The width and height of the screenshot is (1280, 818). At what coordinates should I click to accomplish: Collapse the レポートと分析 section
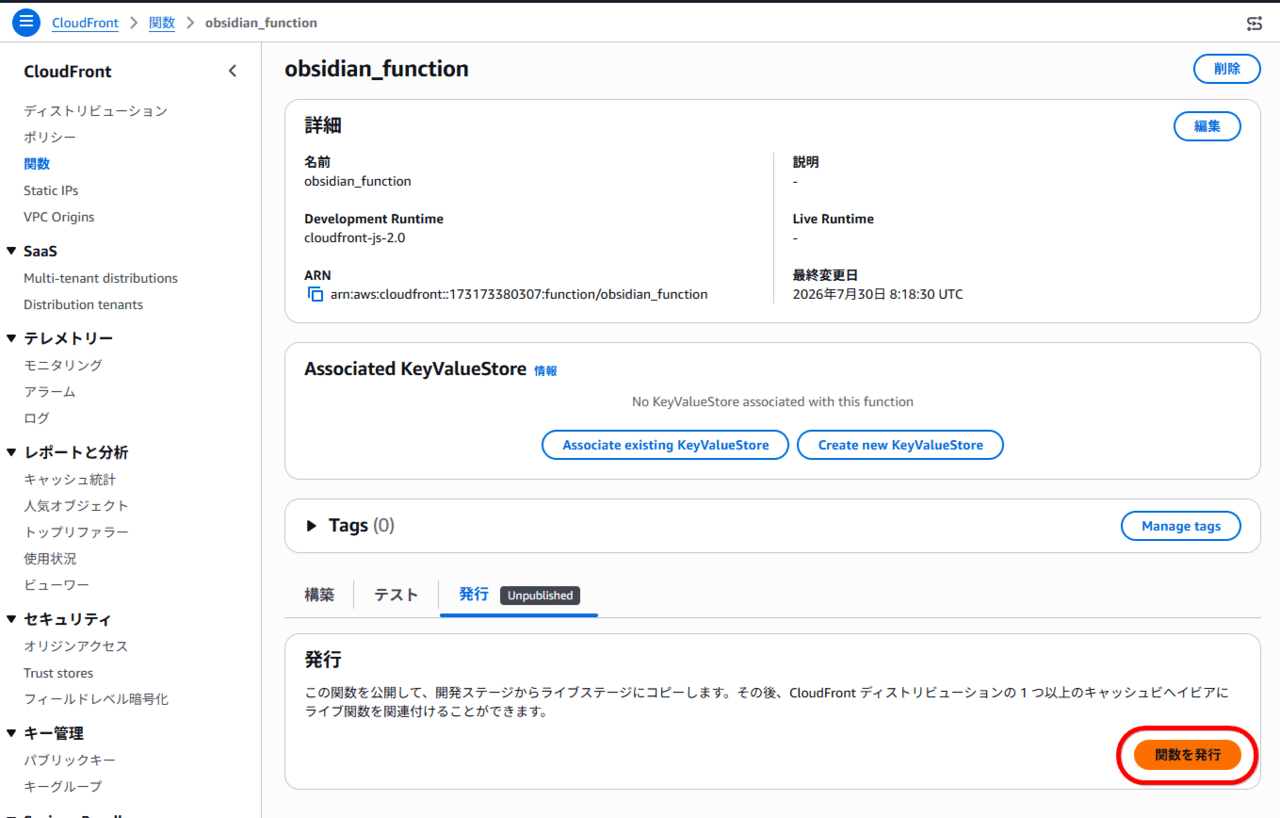click(x=11, y=452)
